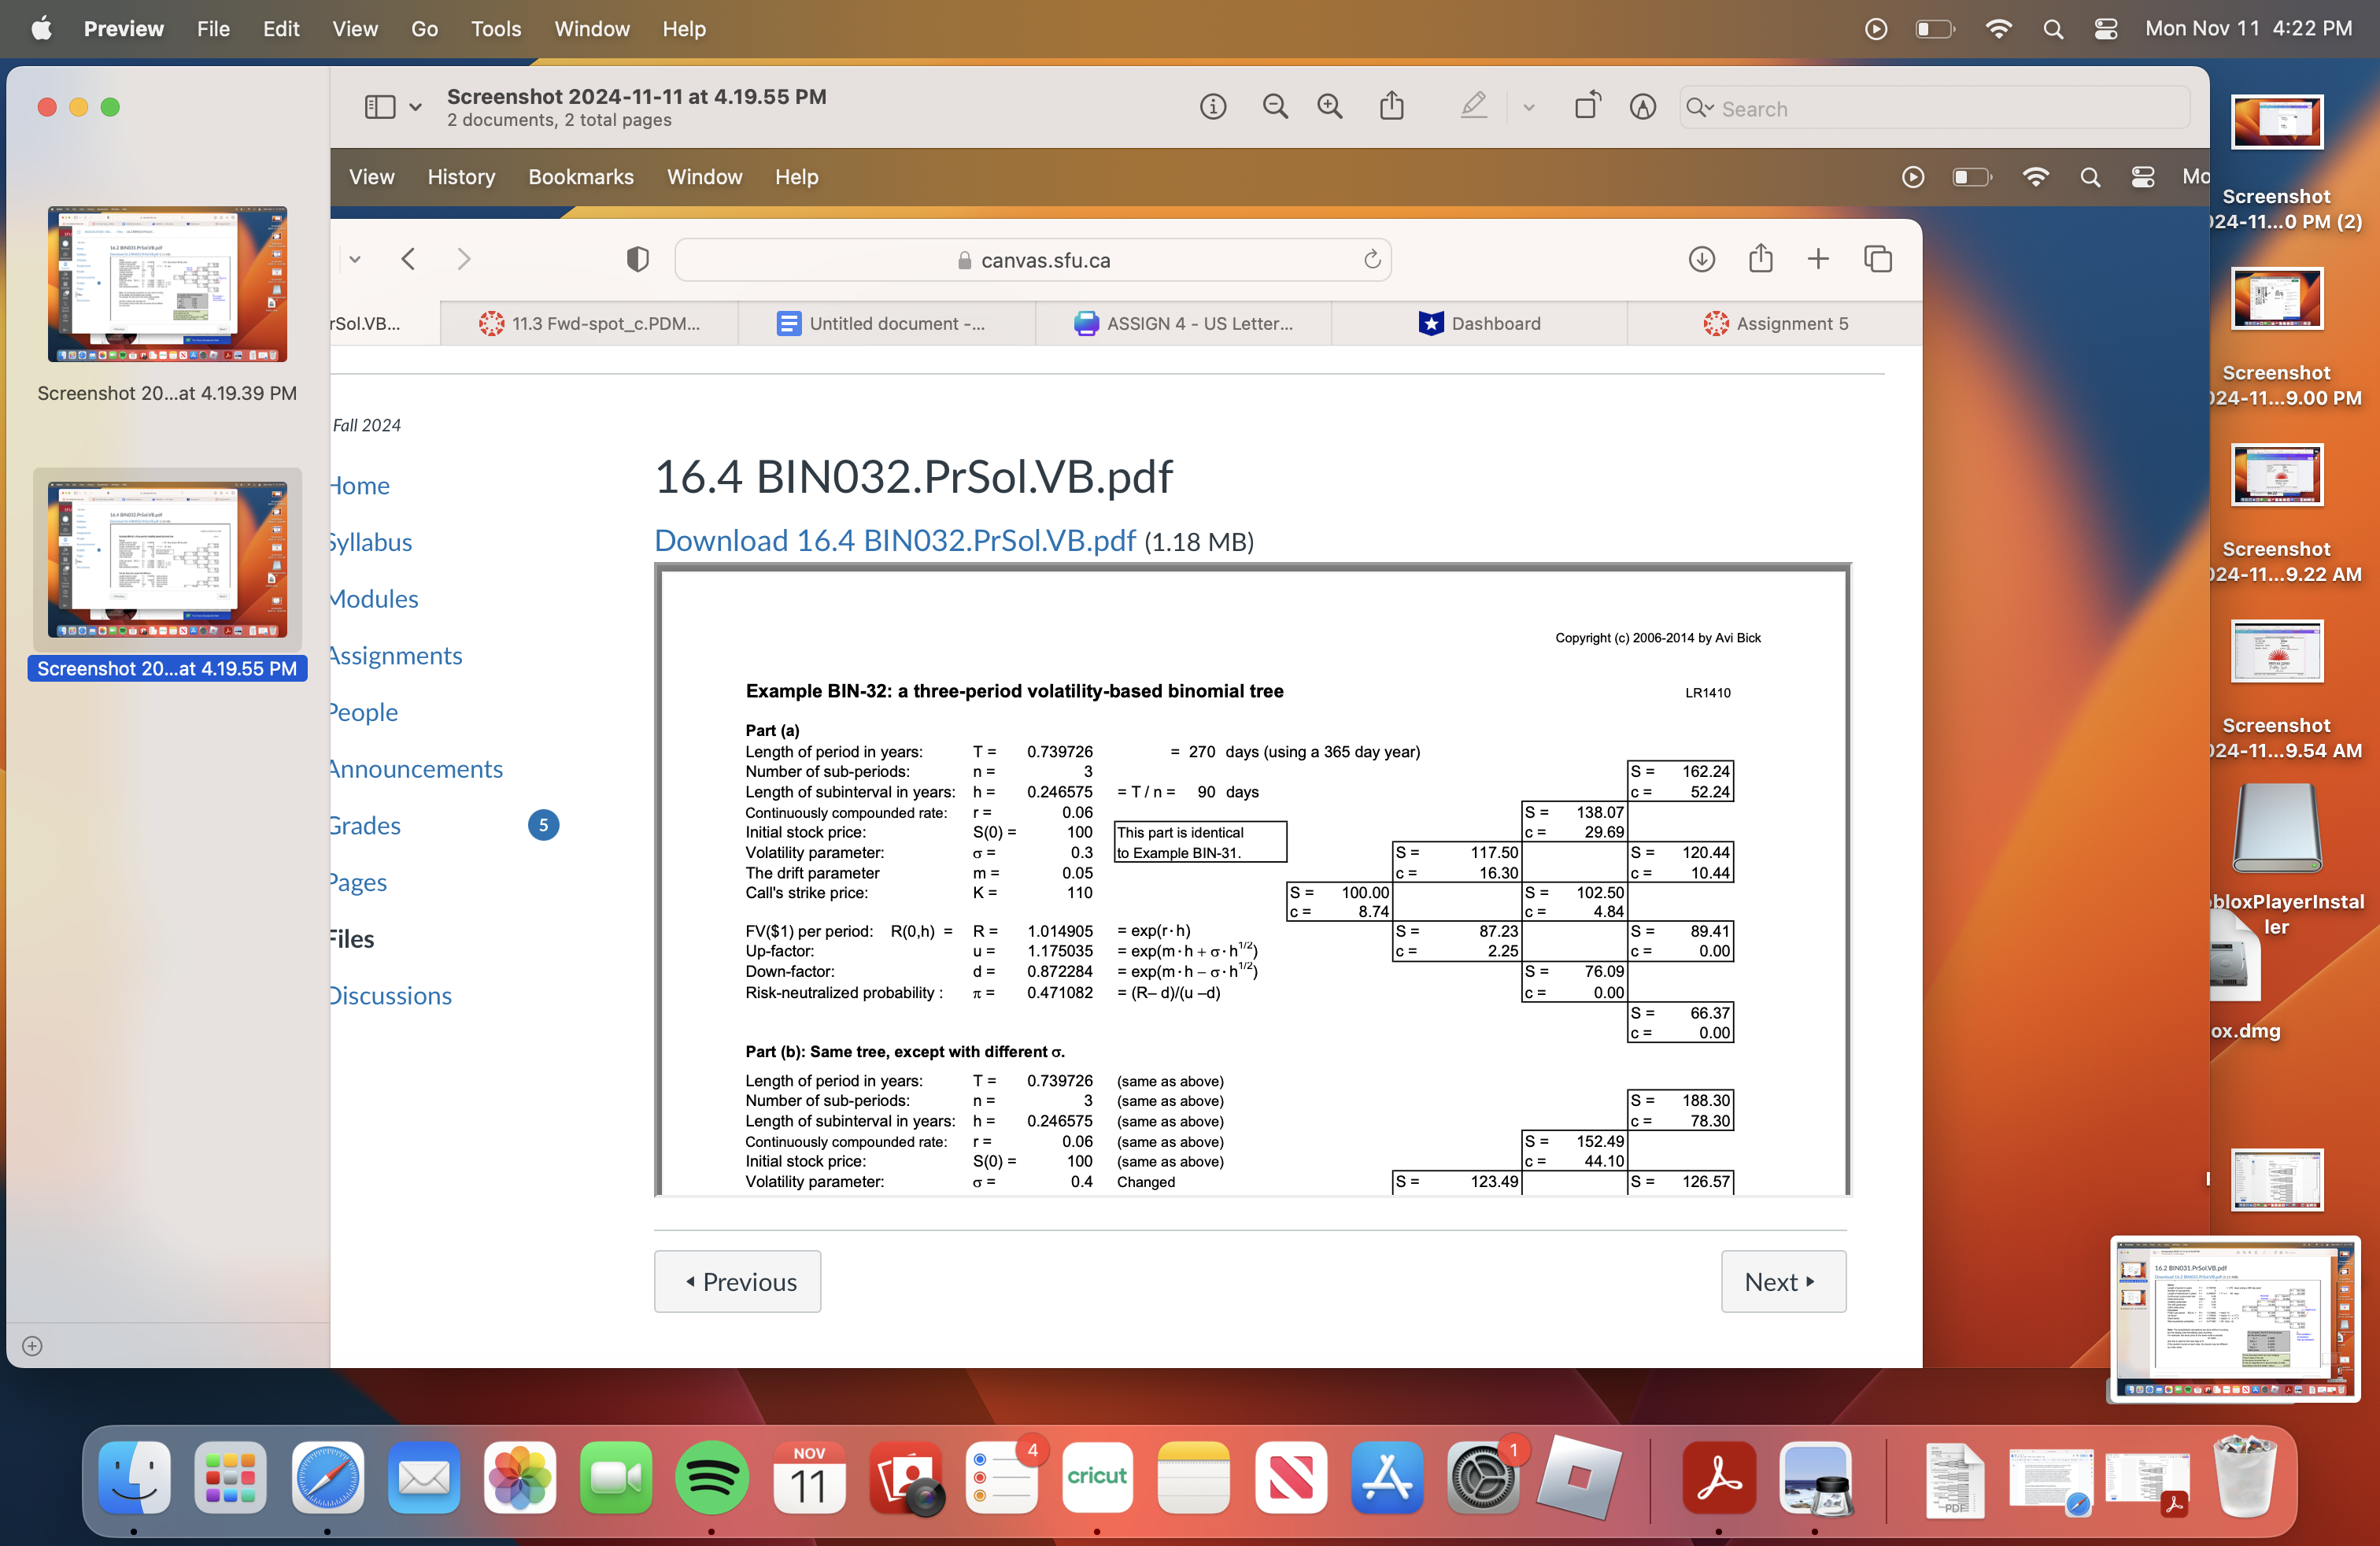2380x1546 pixels.
Task: Open Spotlight search from the menu bar
Action: point(2053,29)
